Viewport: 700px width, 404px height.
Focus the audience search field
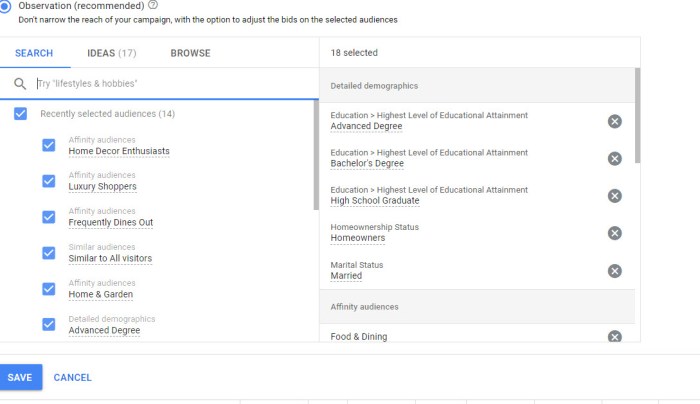click(170, 84)
